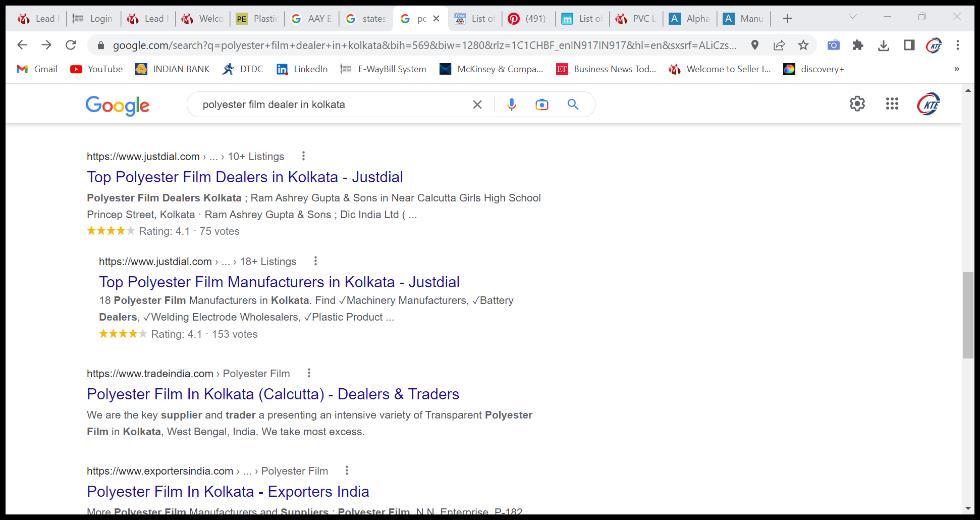980x520 pixels.
Task: Click the page vertical scrollbar thumb
Action: (968, 314)
